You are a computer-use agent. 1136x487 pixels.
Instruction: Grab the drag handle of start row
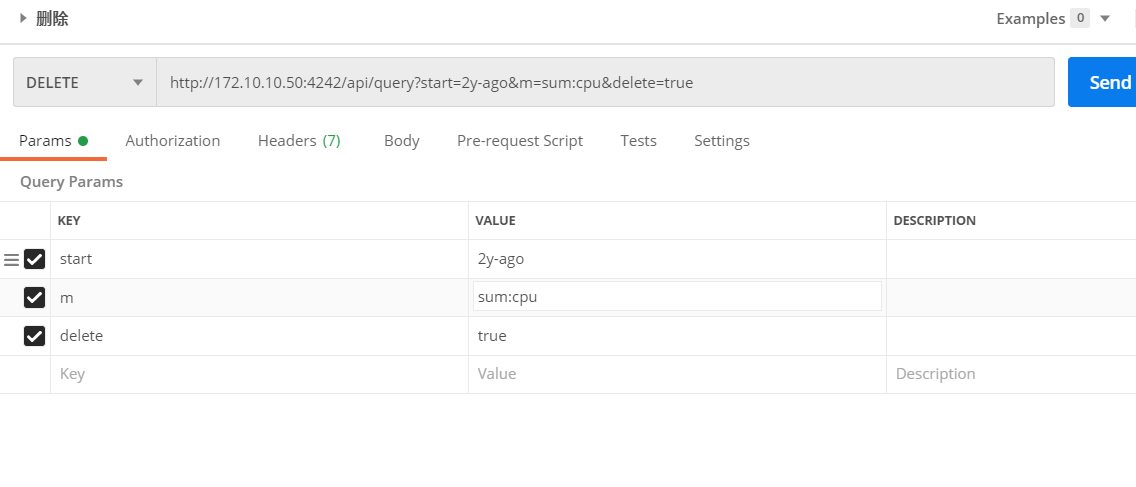coord(12,259)
